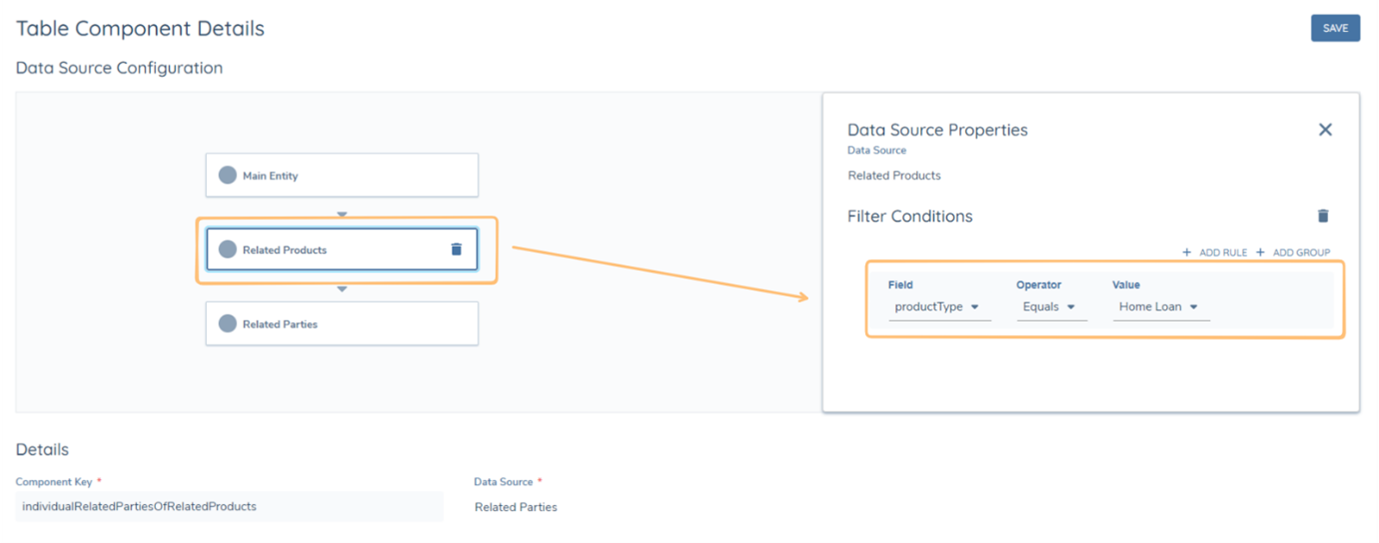The height and width of the screenshot is (543, 1379).
Task: Click the ADD RULE text link
Action: click(1222, 253)
